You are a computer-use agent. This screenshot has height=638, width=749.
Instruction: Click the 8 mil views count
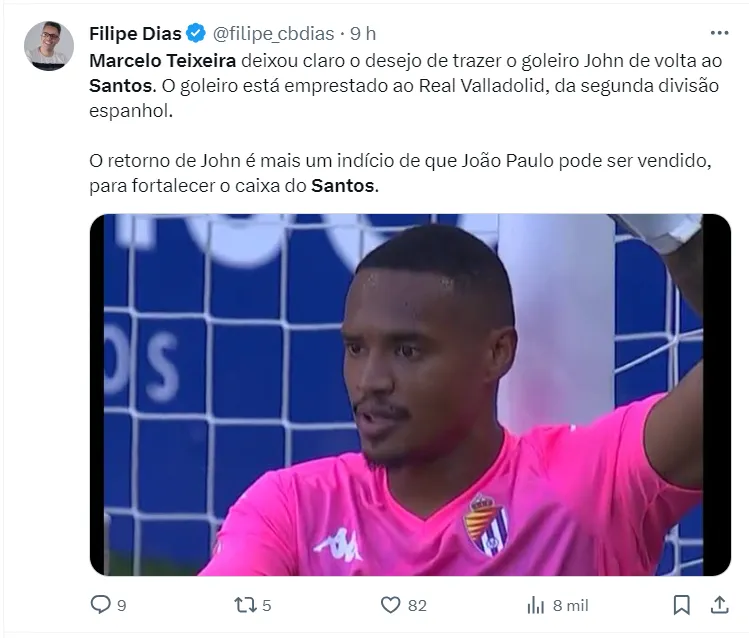pyautogui.click(x=570, y=606)
